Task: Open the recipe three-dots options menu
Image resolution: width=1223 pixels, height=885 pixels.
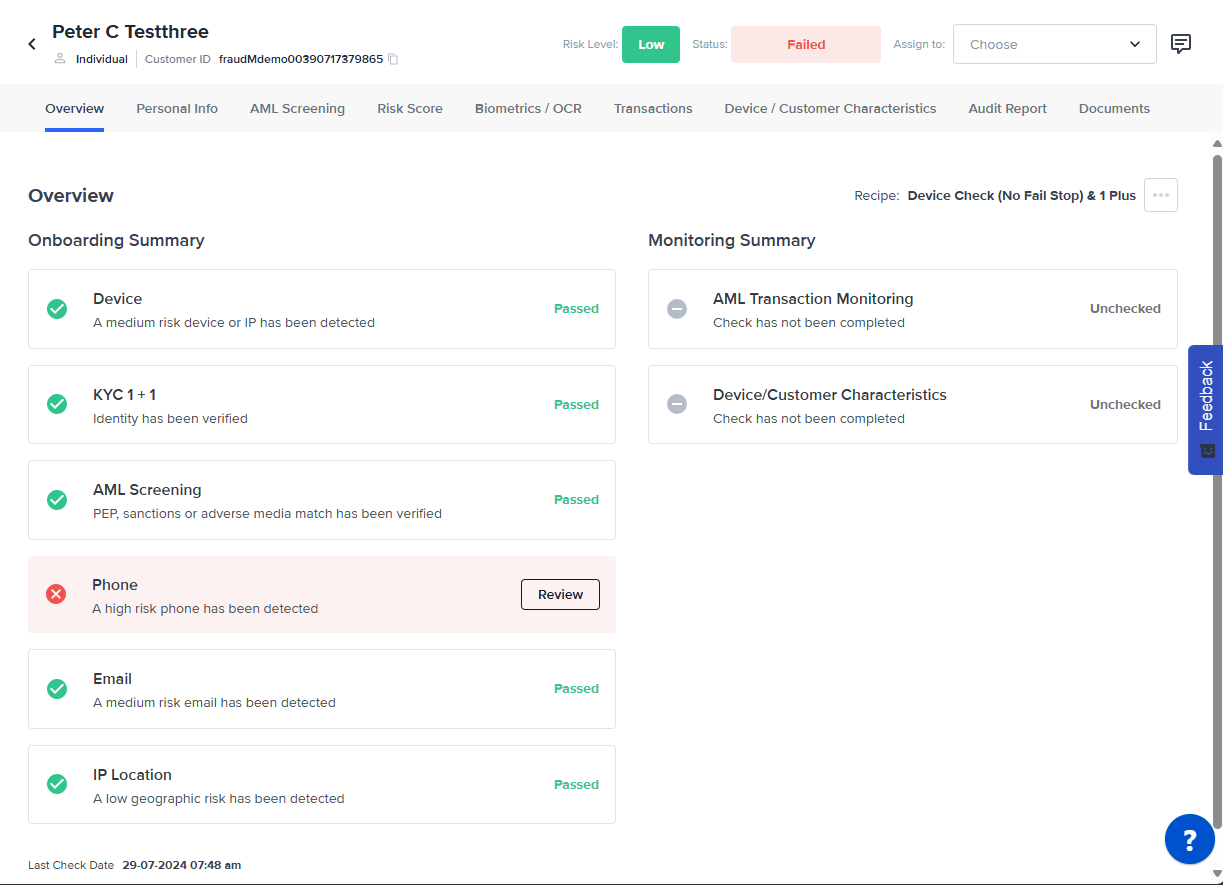Action: [1160, 195]
